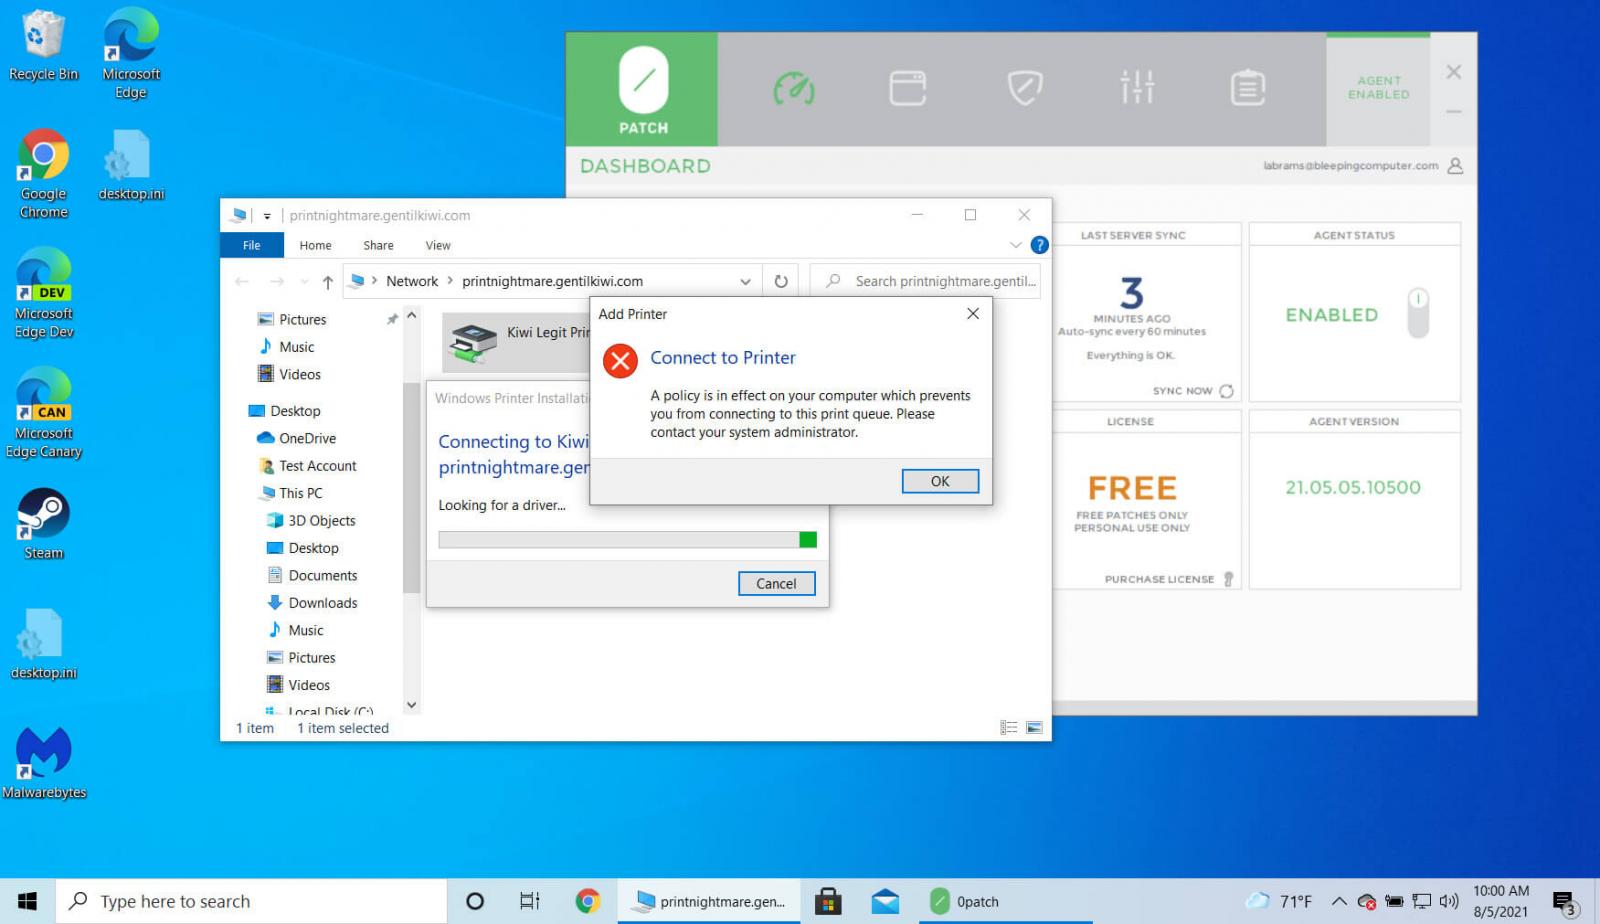Image resolution: width=1600 pixels, height=924 pixels.
Task: Click the Explorer help question mark icon
Action: [x=1039, y=245]
